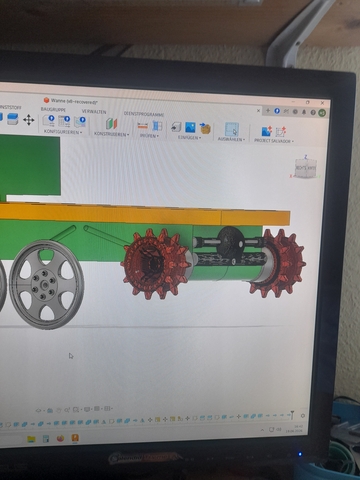Open the Project Salvador dropdown
The height and width of the screenshot is (480, 360).
tap(274, 141)
